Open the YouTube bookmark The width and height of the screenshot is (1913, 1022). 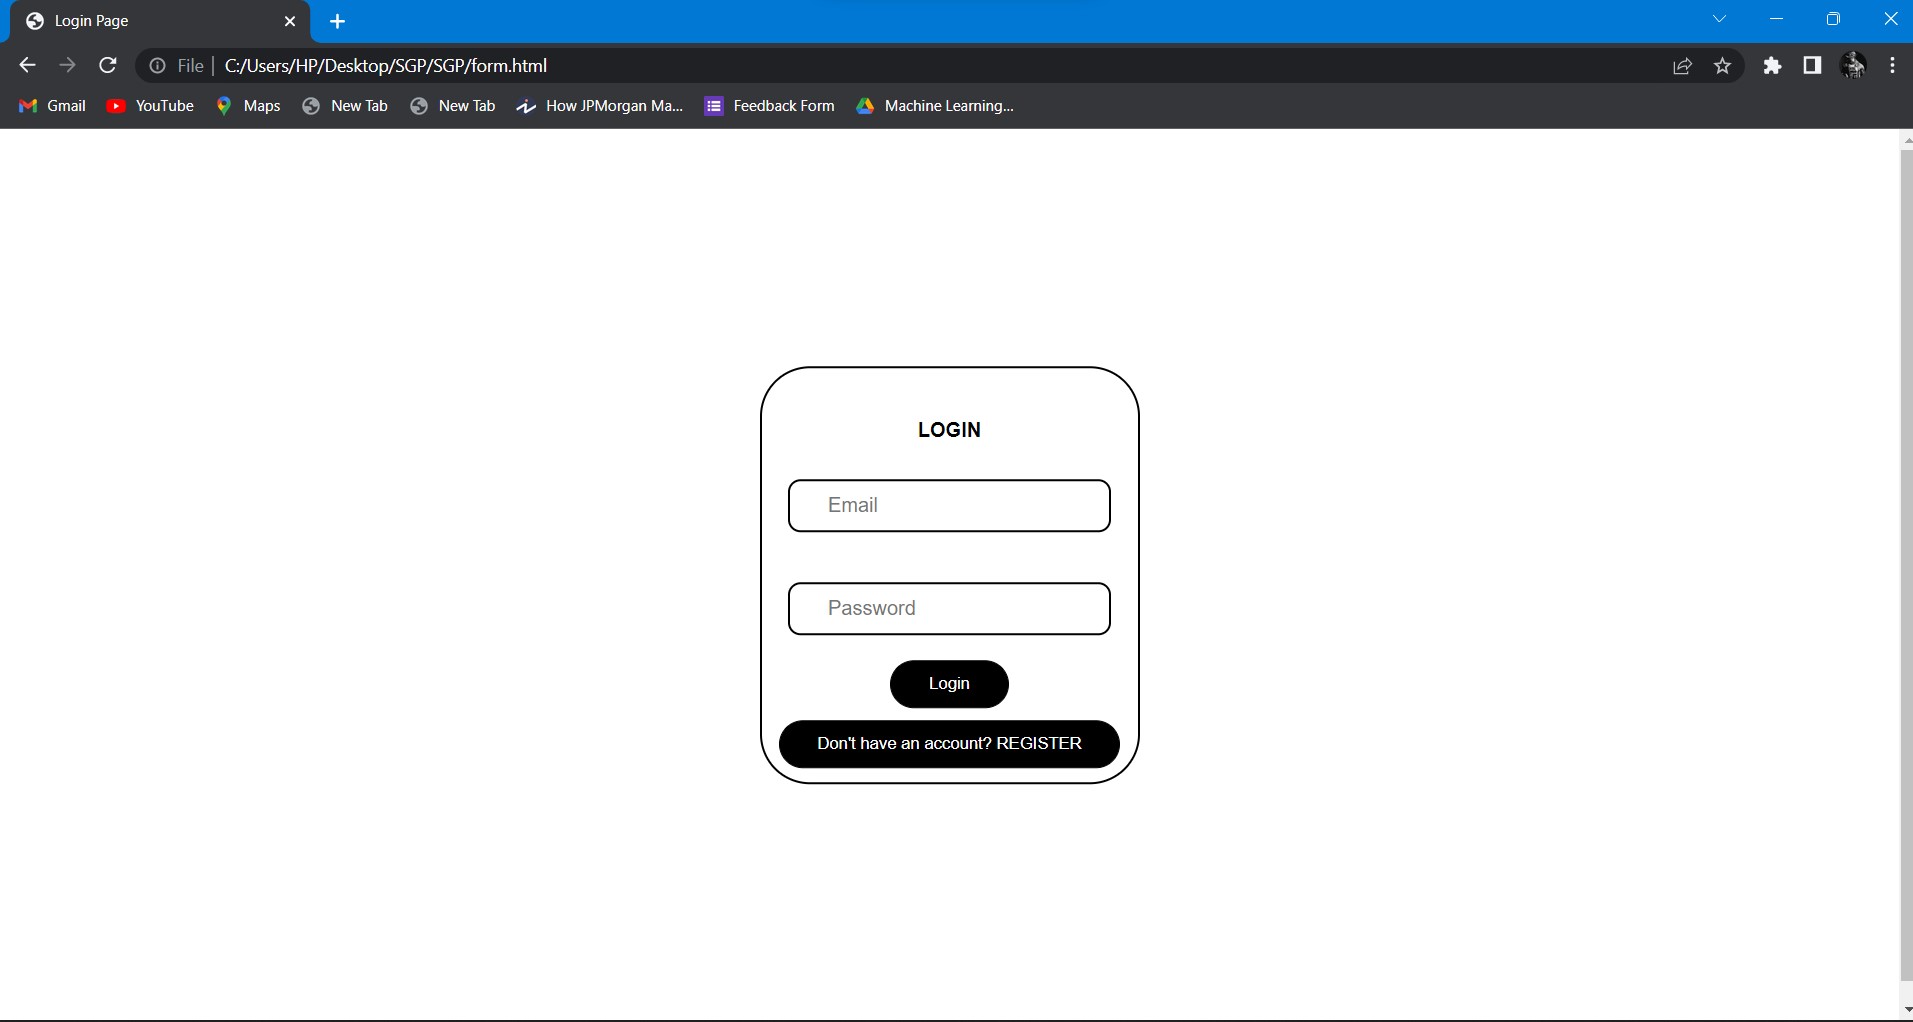click(x=150, y=106)
